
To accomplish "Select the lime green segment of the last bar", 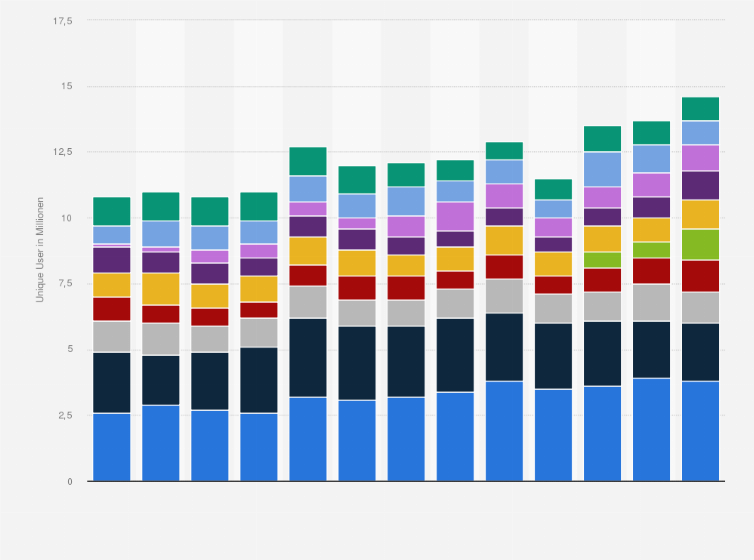I will [701, 245].
